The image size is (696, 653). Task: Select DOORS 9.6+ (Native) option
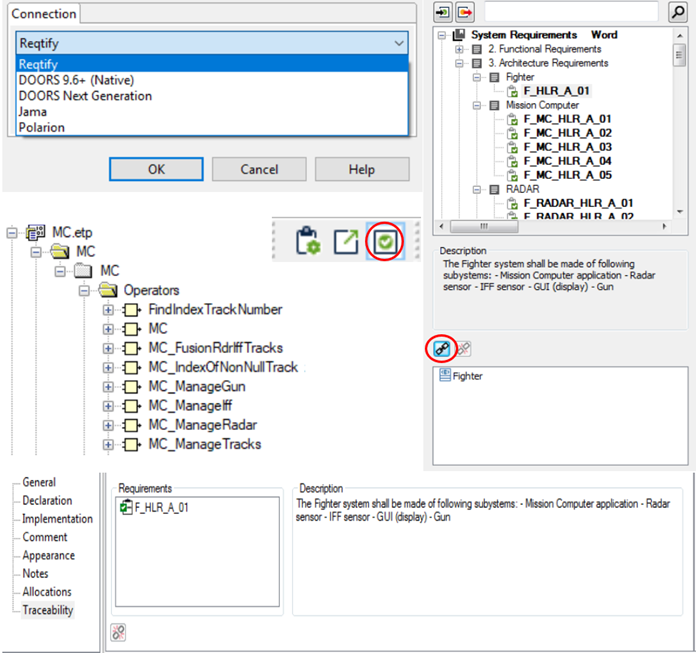point(76,80)
